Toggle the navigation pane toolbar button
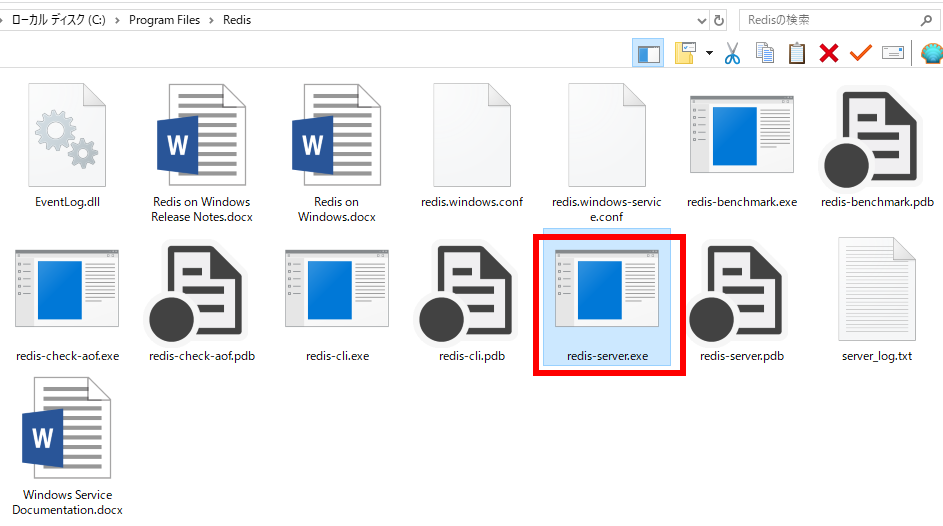The height and width of the screenshot is (526, 943). [648, 54]
